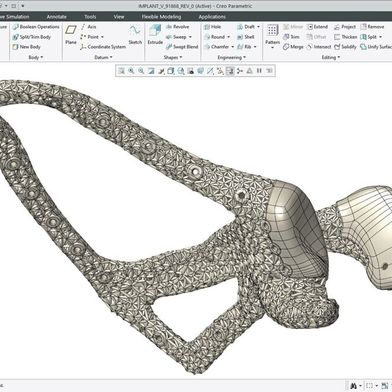Image resolution: width=392 pixels, height=392 pixels.
Task: Open the Applications tab
Action: point(212,17)
